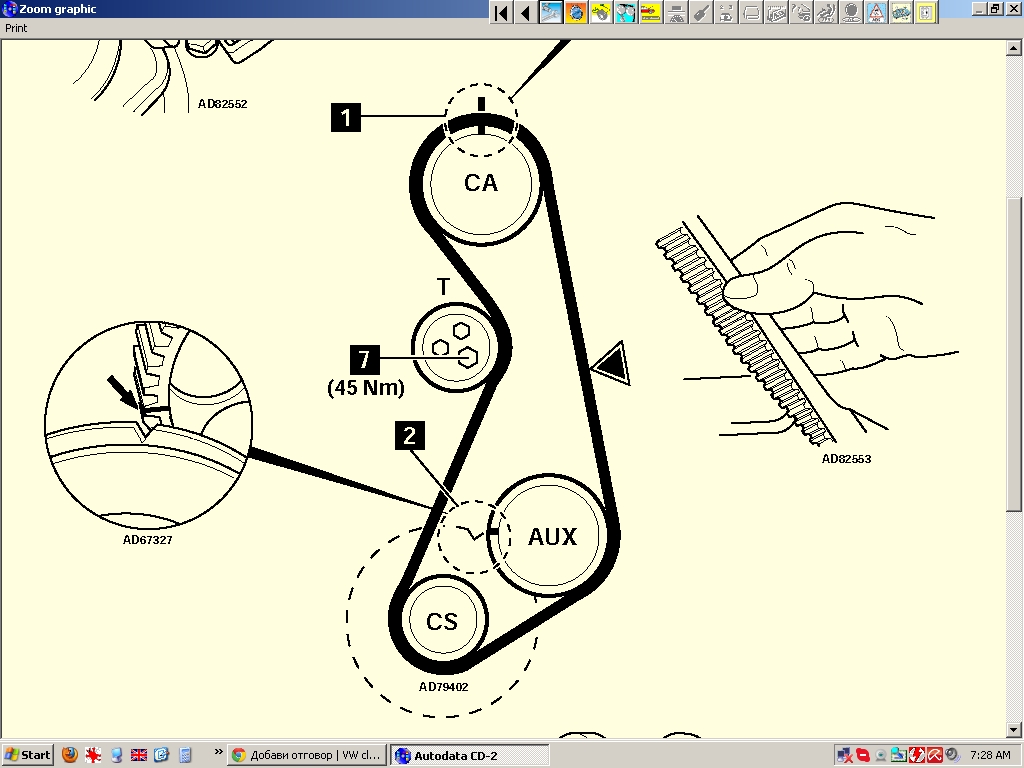Click vertical scrollbar down arrow
Viewport: 1024px width, 768px height.
click(x=1015, y=730)
